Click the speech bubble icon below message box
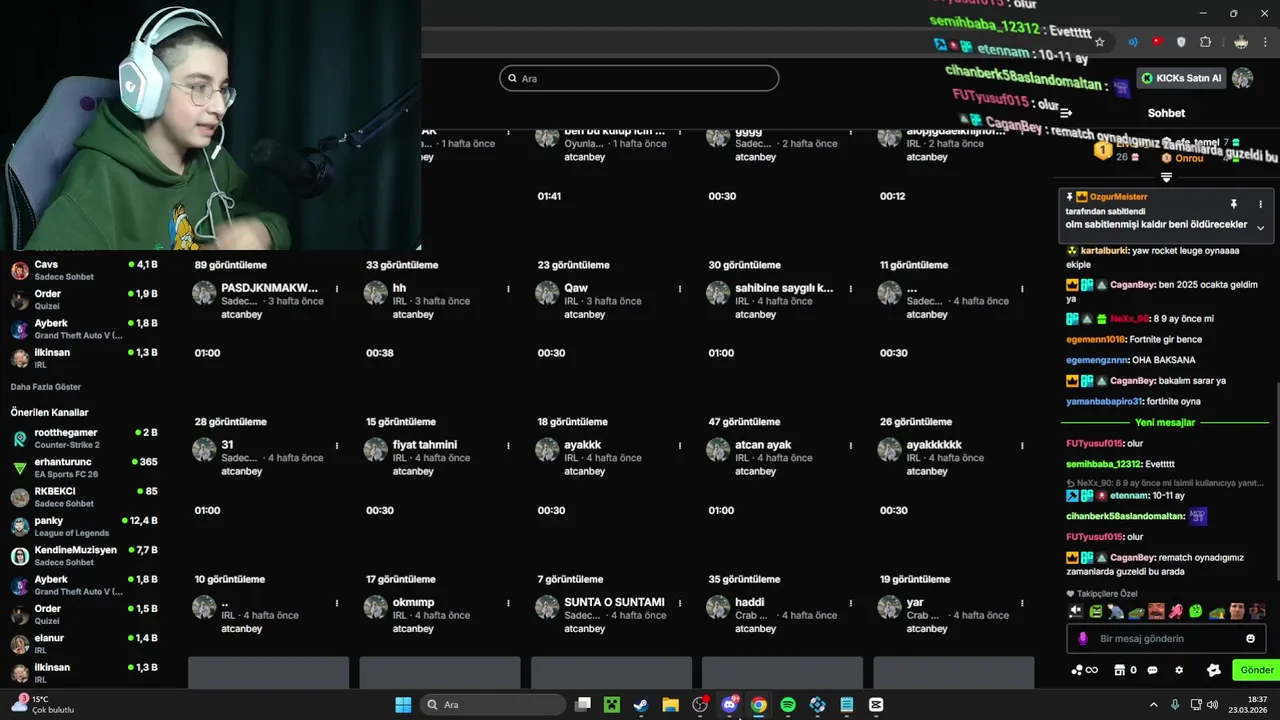Screen dimensions: 1280x720 coord(1152,670)
